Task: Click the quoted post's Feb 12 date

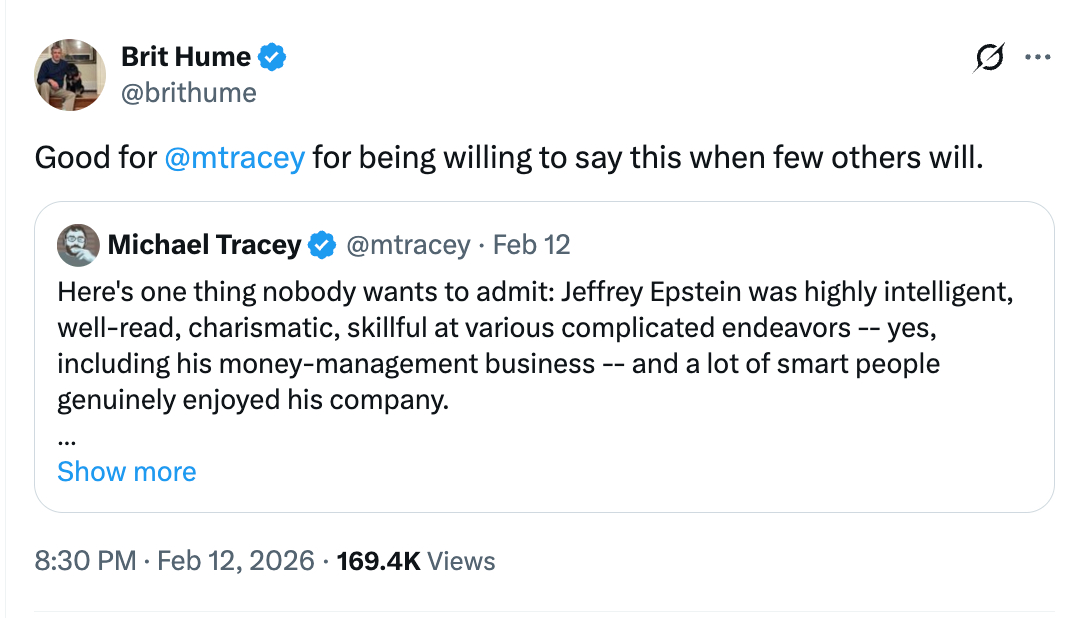Action: click(x=532, y=245)
